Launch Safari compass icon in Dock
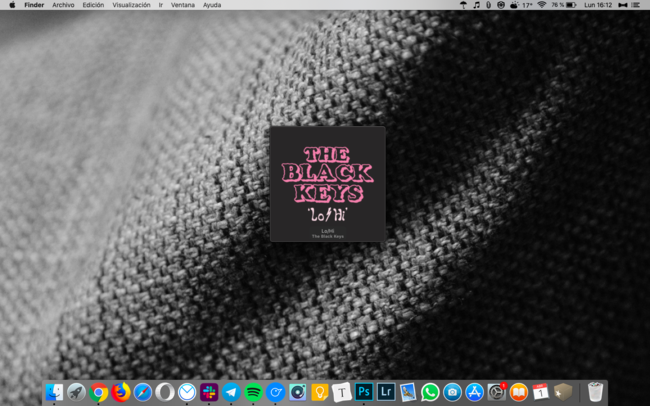 (x=143, y=392)
